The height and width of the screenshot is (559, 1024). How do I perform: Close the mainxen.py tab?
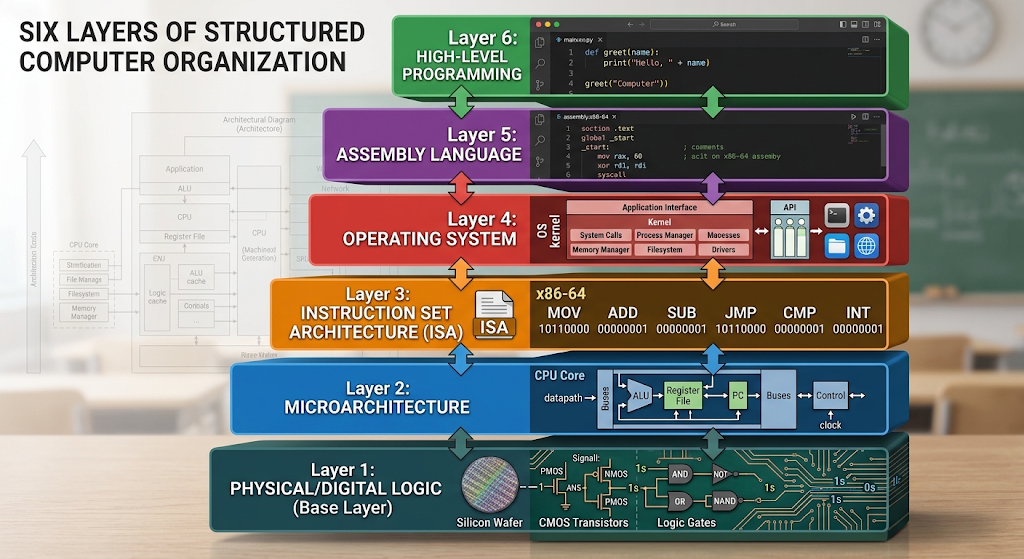pos(600,40)
